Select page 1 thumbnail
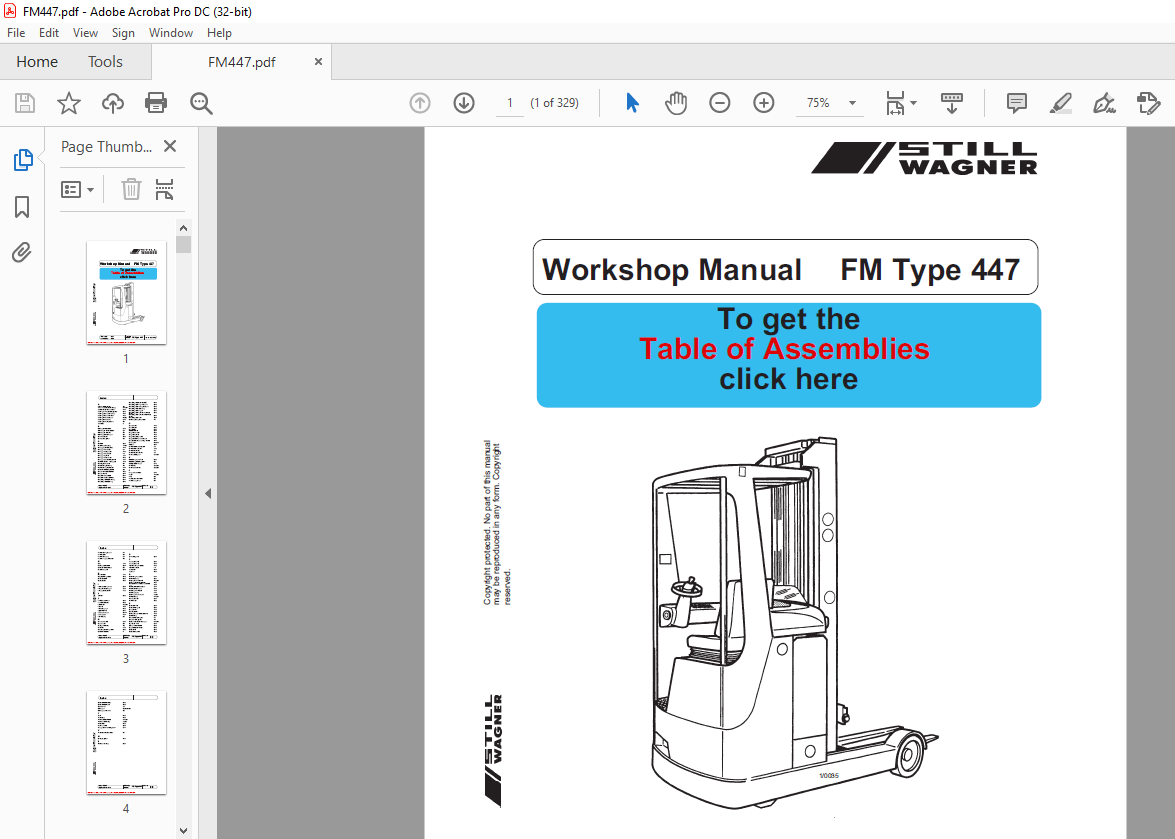Image resolution: width=1175 pixels, height=839 pixels. 126,293
